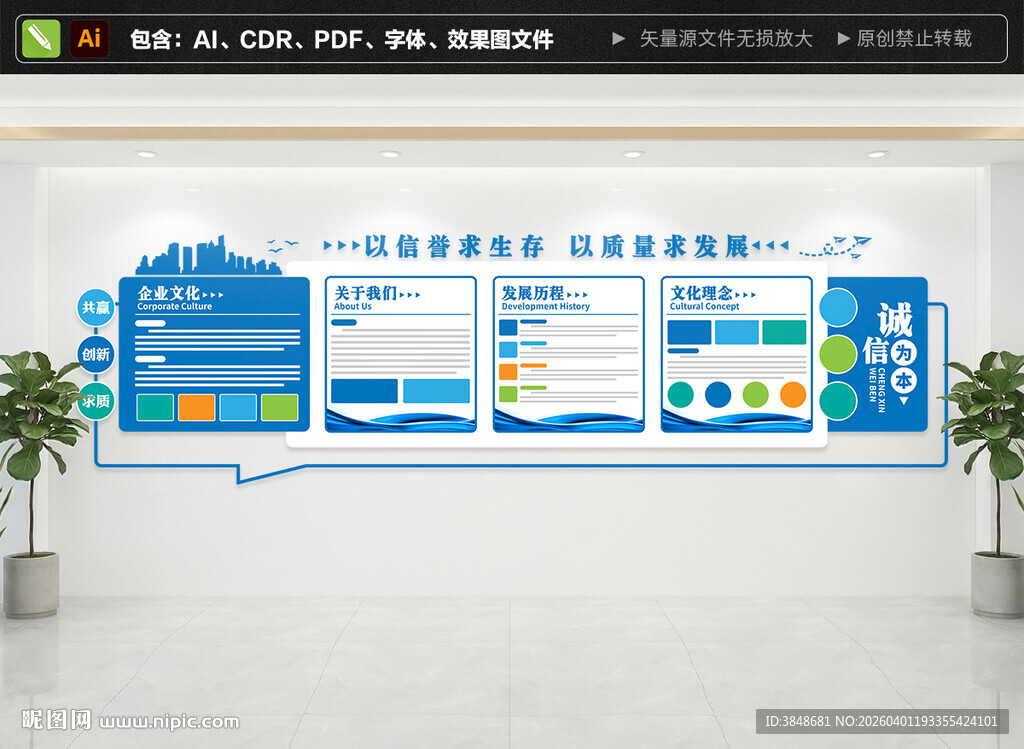Click the white 本 circle

[x=903, y=381]
